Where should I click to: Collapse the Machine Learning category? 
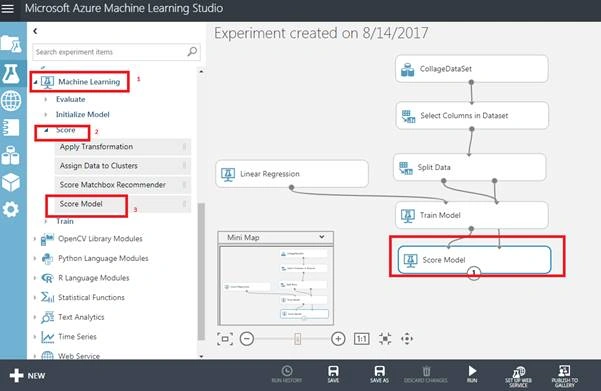35,82
